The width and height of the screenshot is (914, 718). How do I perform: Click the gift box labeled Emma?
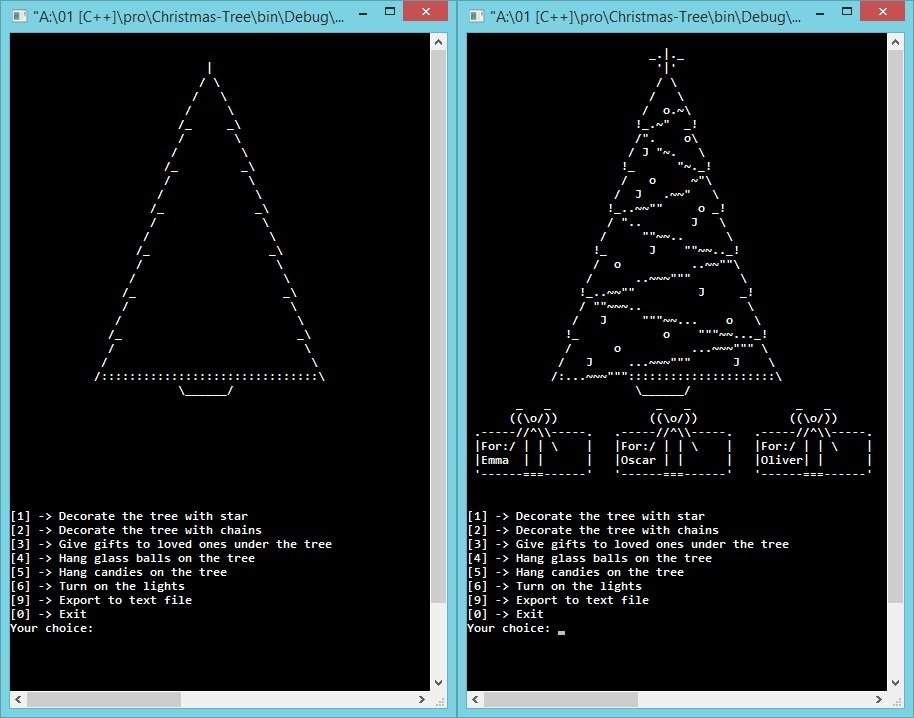(x=533, y=444)
